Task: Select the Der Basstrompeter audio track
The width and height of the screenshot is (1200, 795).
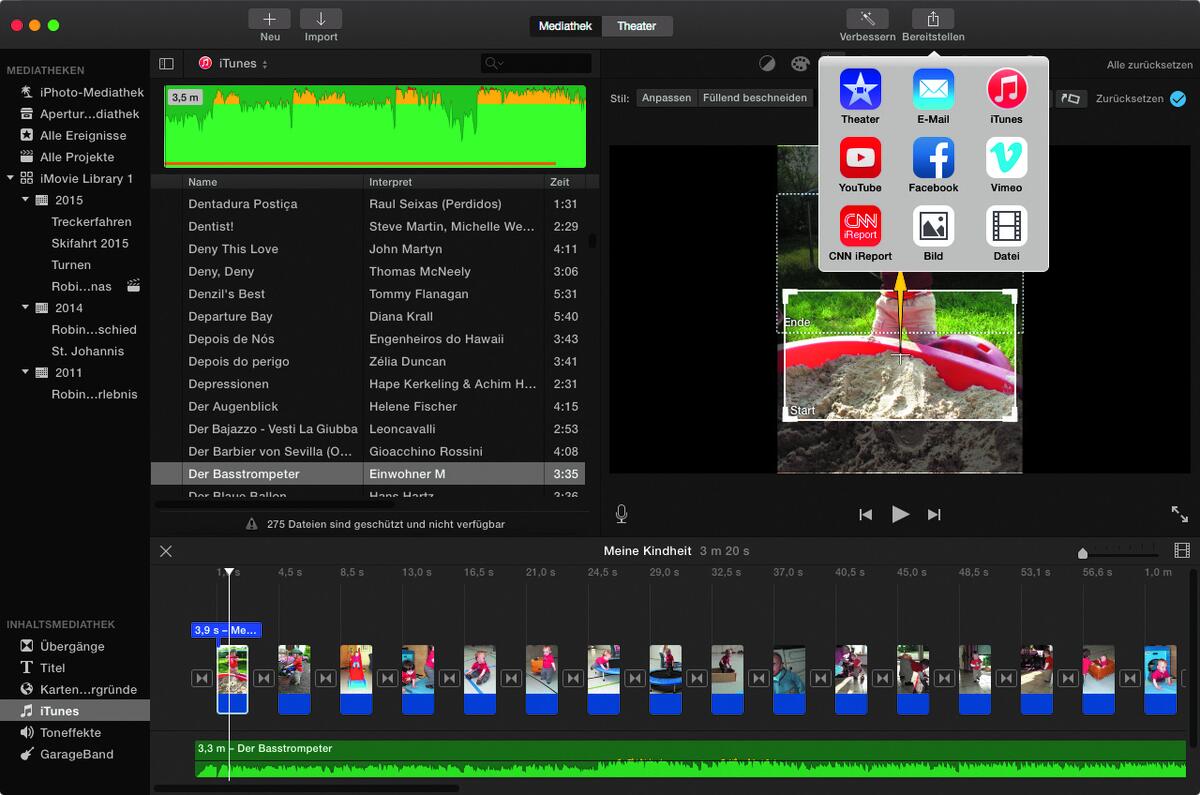Action: 690,759
